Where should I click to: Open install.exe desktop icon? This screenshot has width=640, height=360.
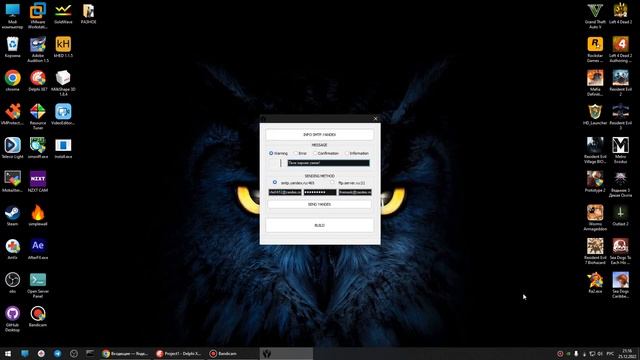click(x=63, y=148)
